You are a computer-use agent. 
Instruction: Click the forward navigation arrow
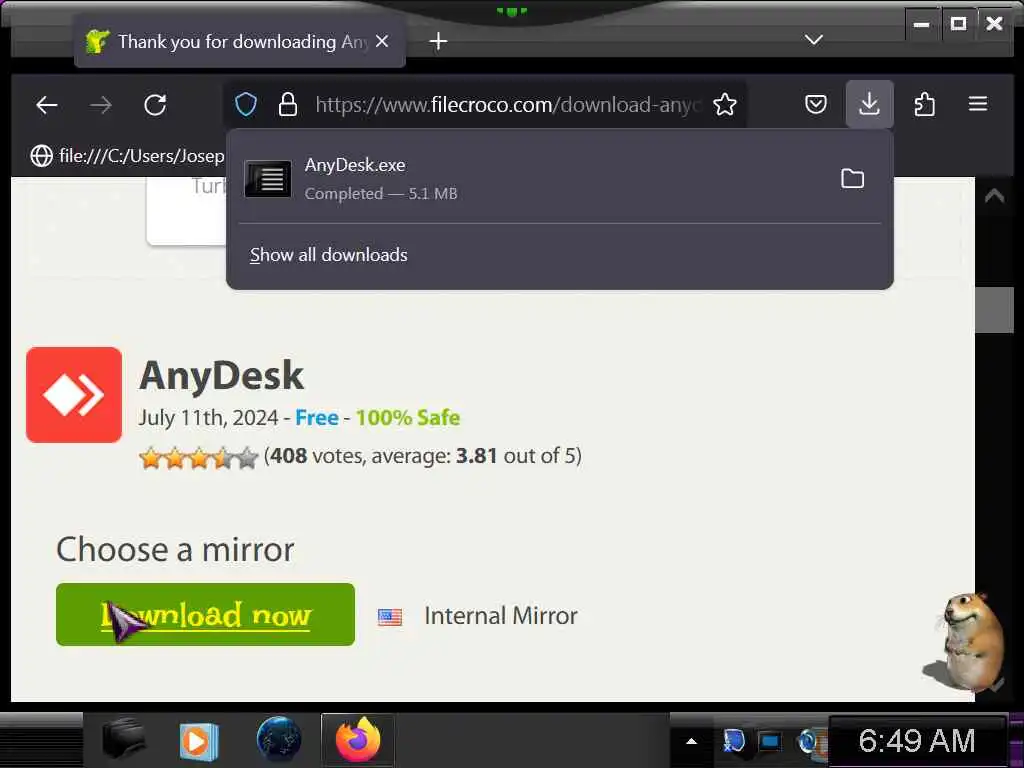tap(101, 104)
